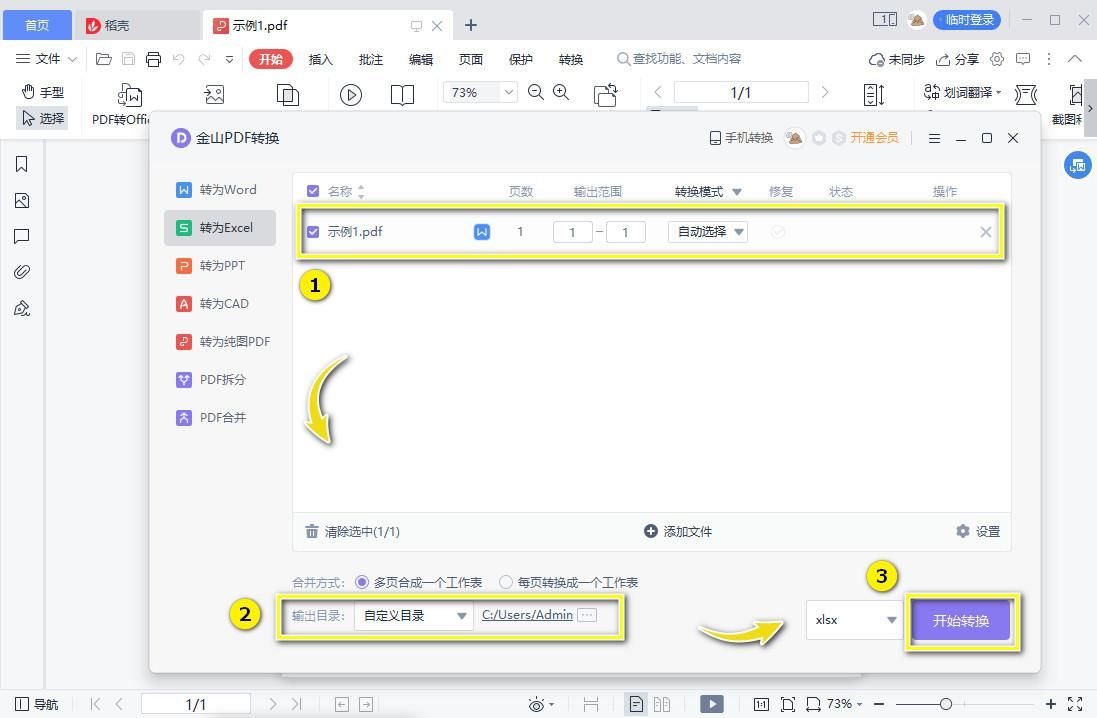The height and width of the screenshot is (718, 1097).
Task: Open dialog 设置 settings
Action: click(978, 531)
